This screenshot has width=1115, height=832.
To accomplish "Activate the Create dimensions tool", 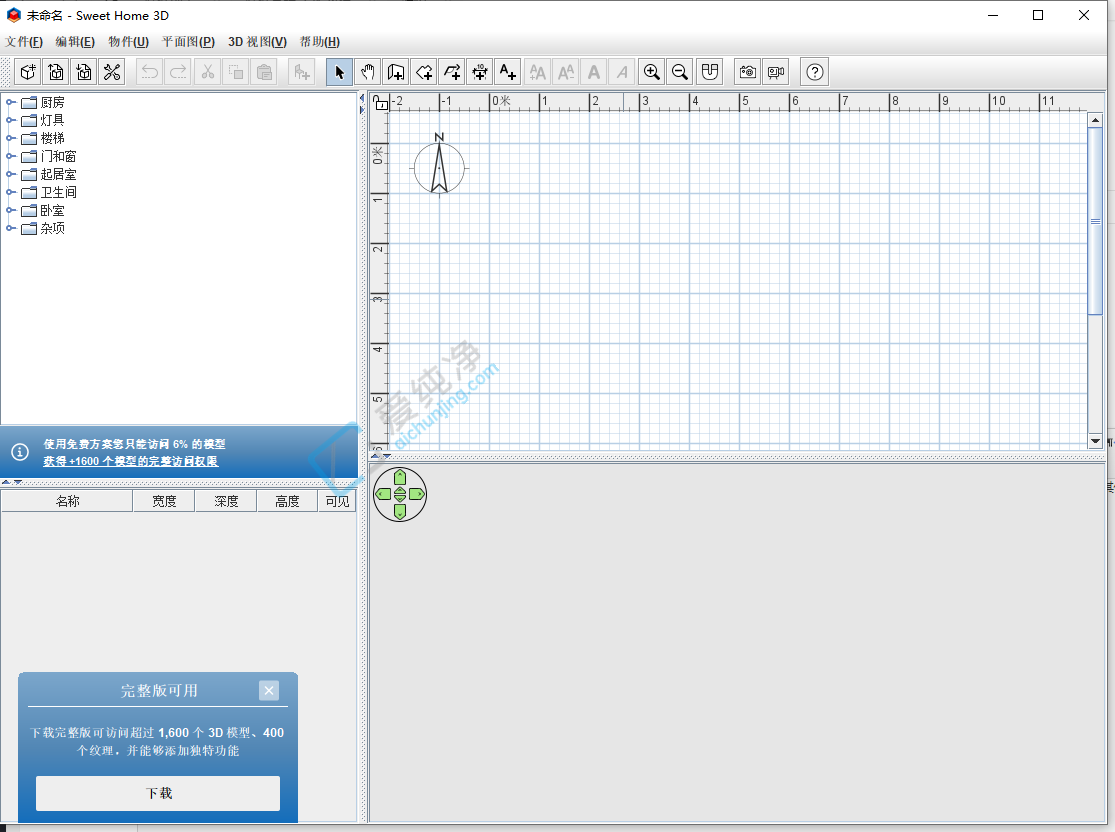I will coord(480,72).
